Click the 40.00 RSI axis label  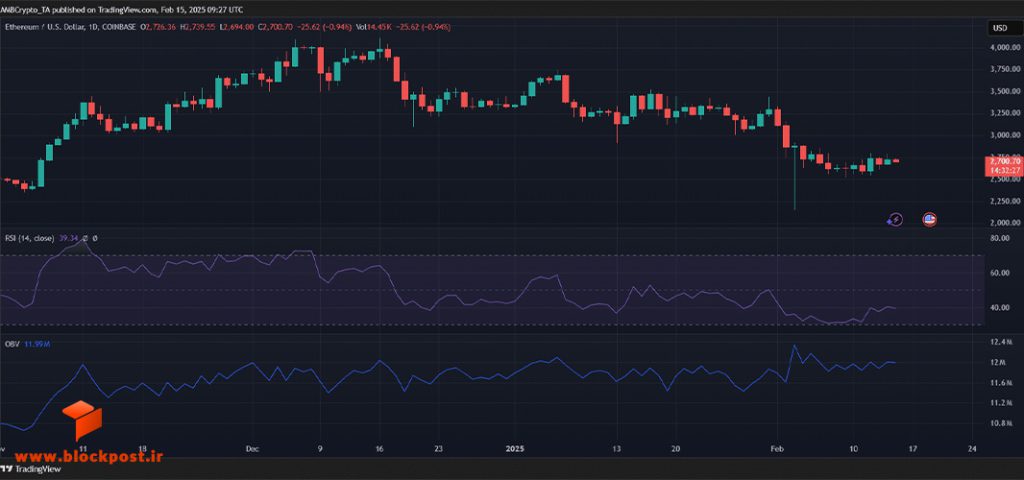tap(1001, 308)
